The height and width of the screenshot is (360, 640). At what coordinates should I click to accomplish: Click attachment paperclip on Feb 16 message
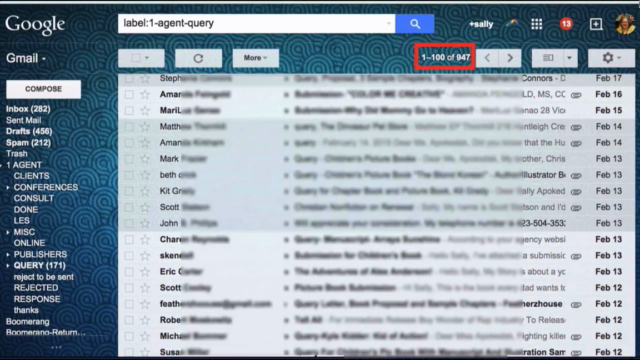[576, 95]
